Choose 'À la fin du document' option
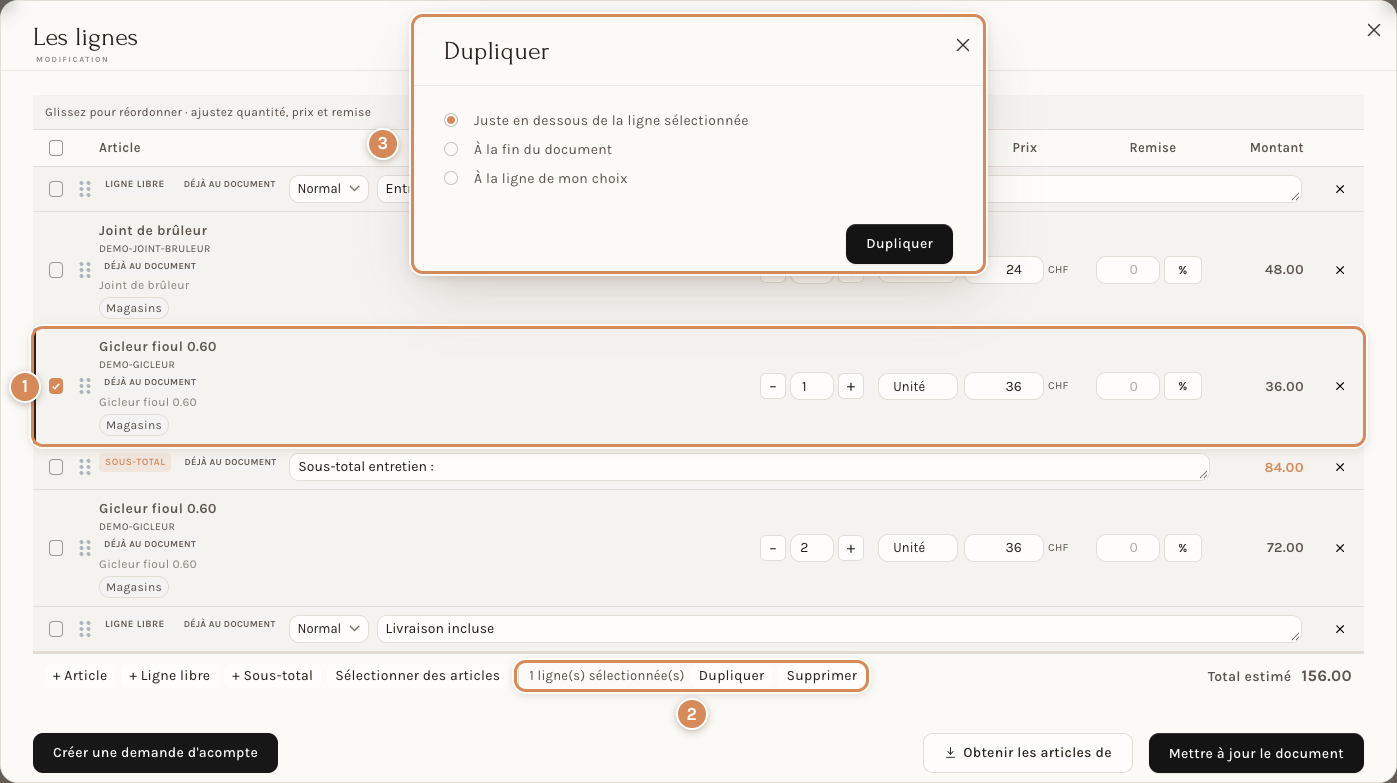 pos(452,149)
